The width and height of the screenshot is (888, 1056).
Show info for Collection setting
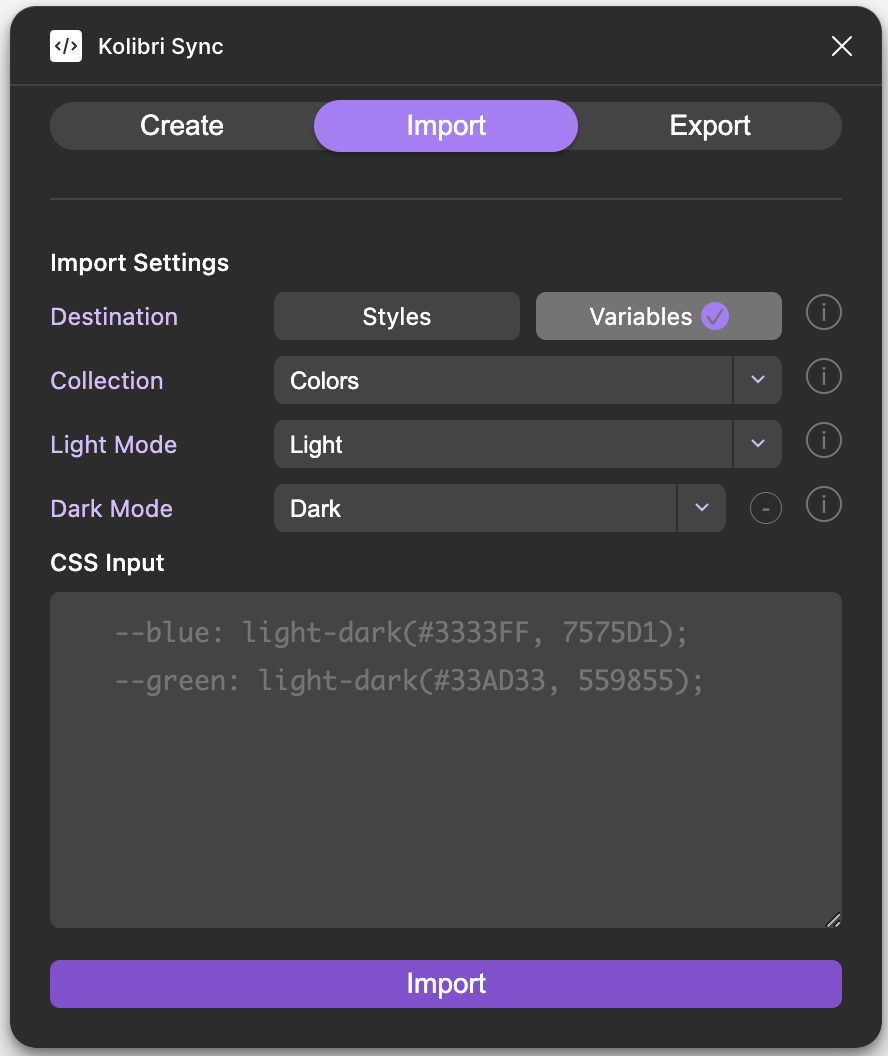[823, 376]
